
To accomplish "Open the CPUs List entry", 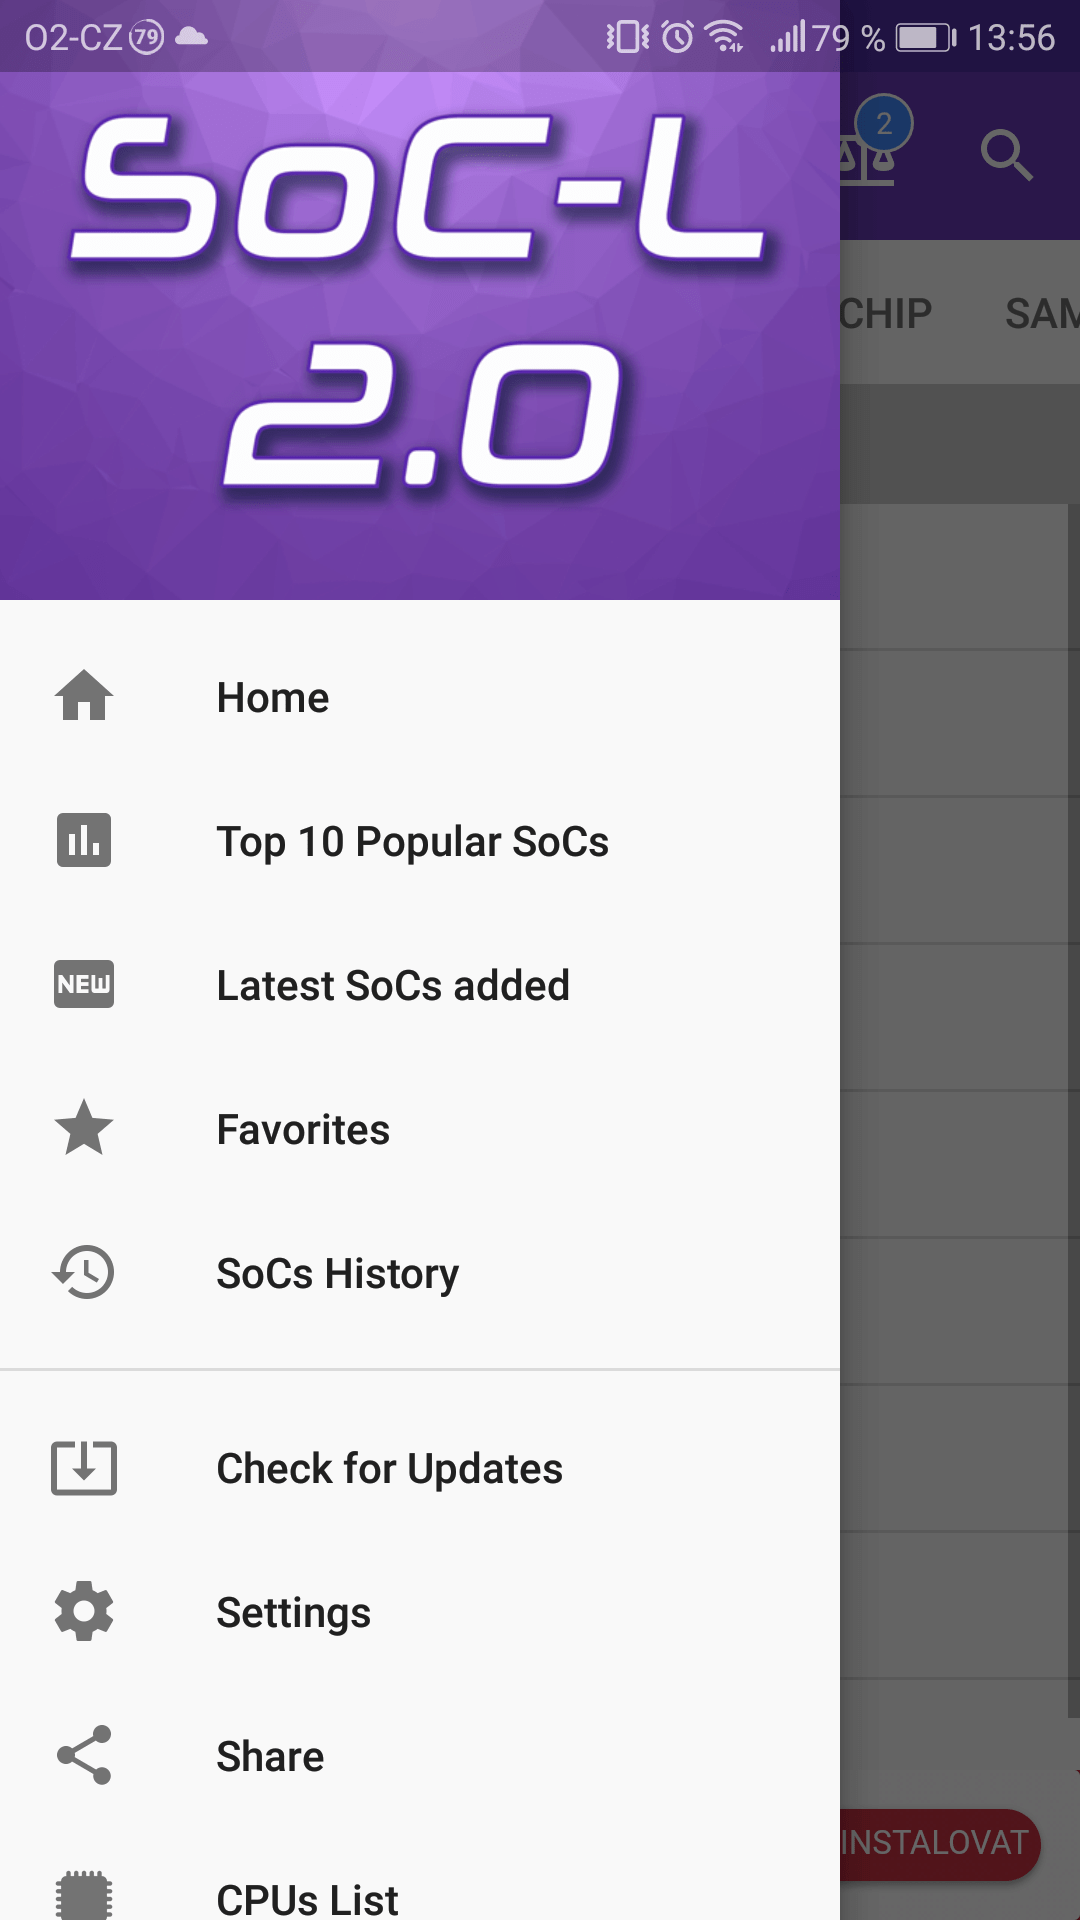I will click(x=307, y=1898).
